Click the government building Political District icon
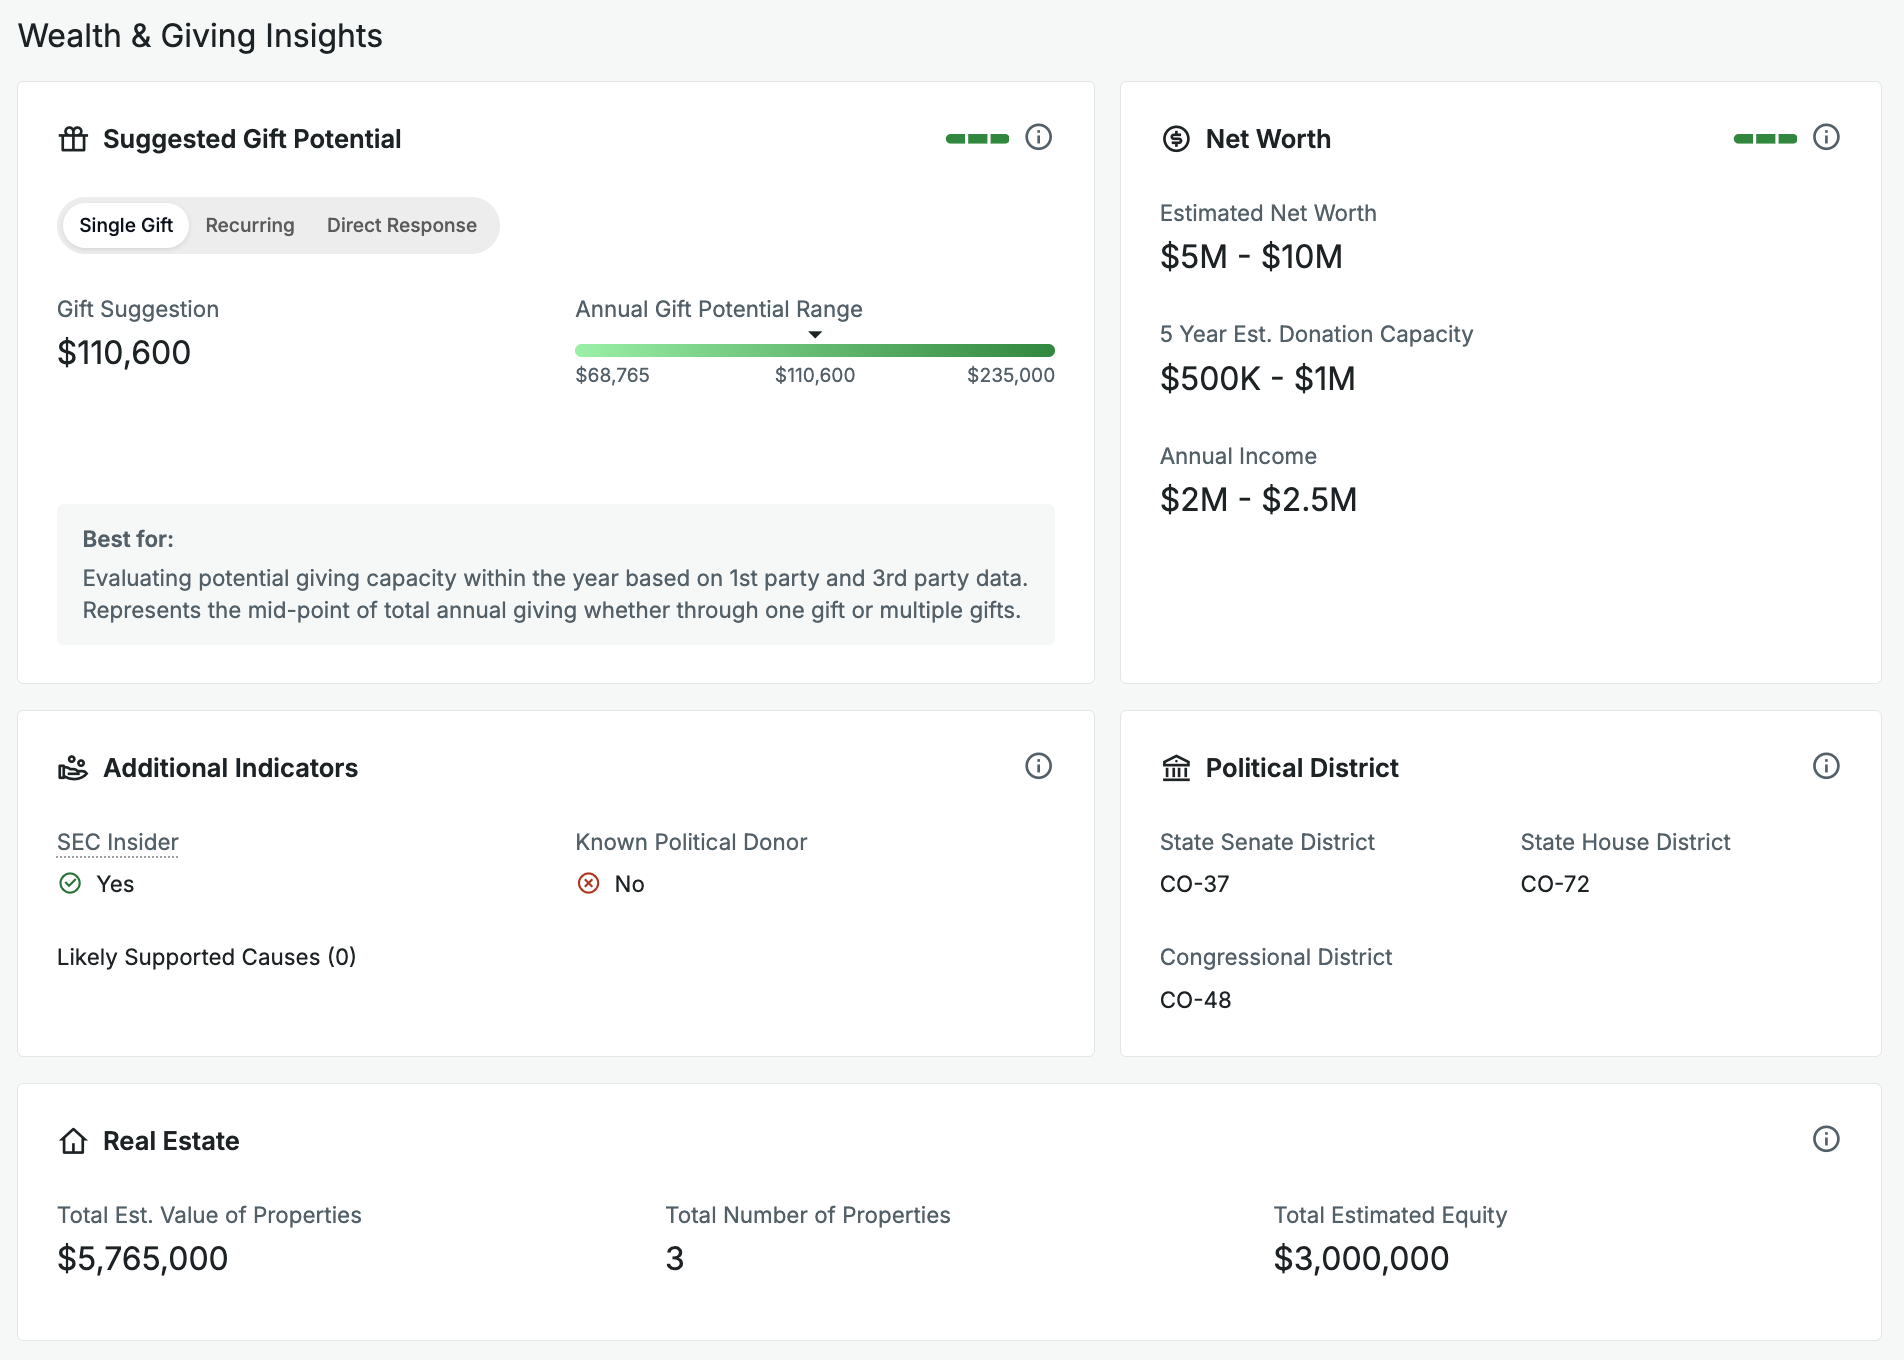This screenshot has height=1360, width=1904. pos(1176,768)
